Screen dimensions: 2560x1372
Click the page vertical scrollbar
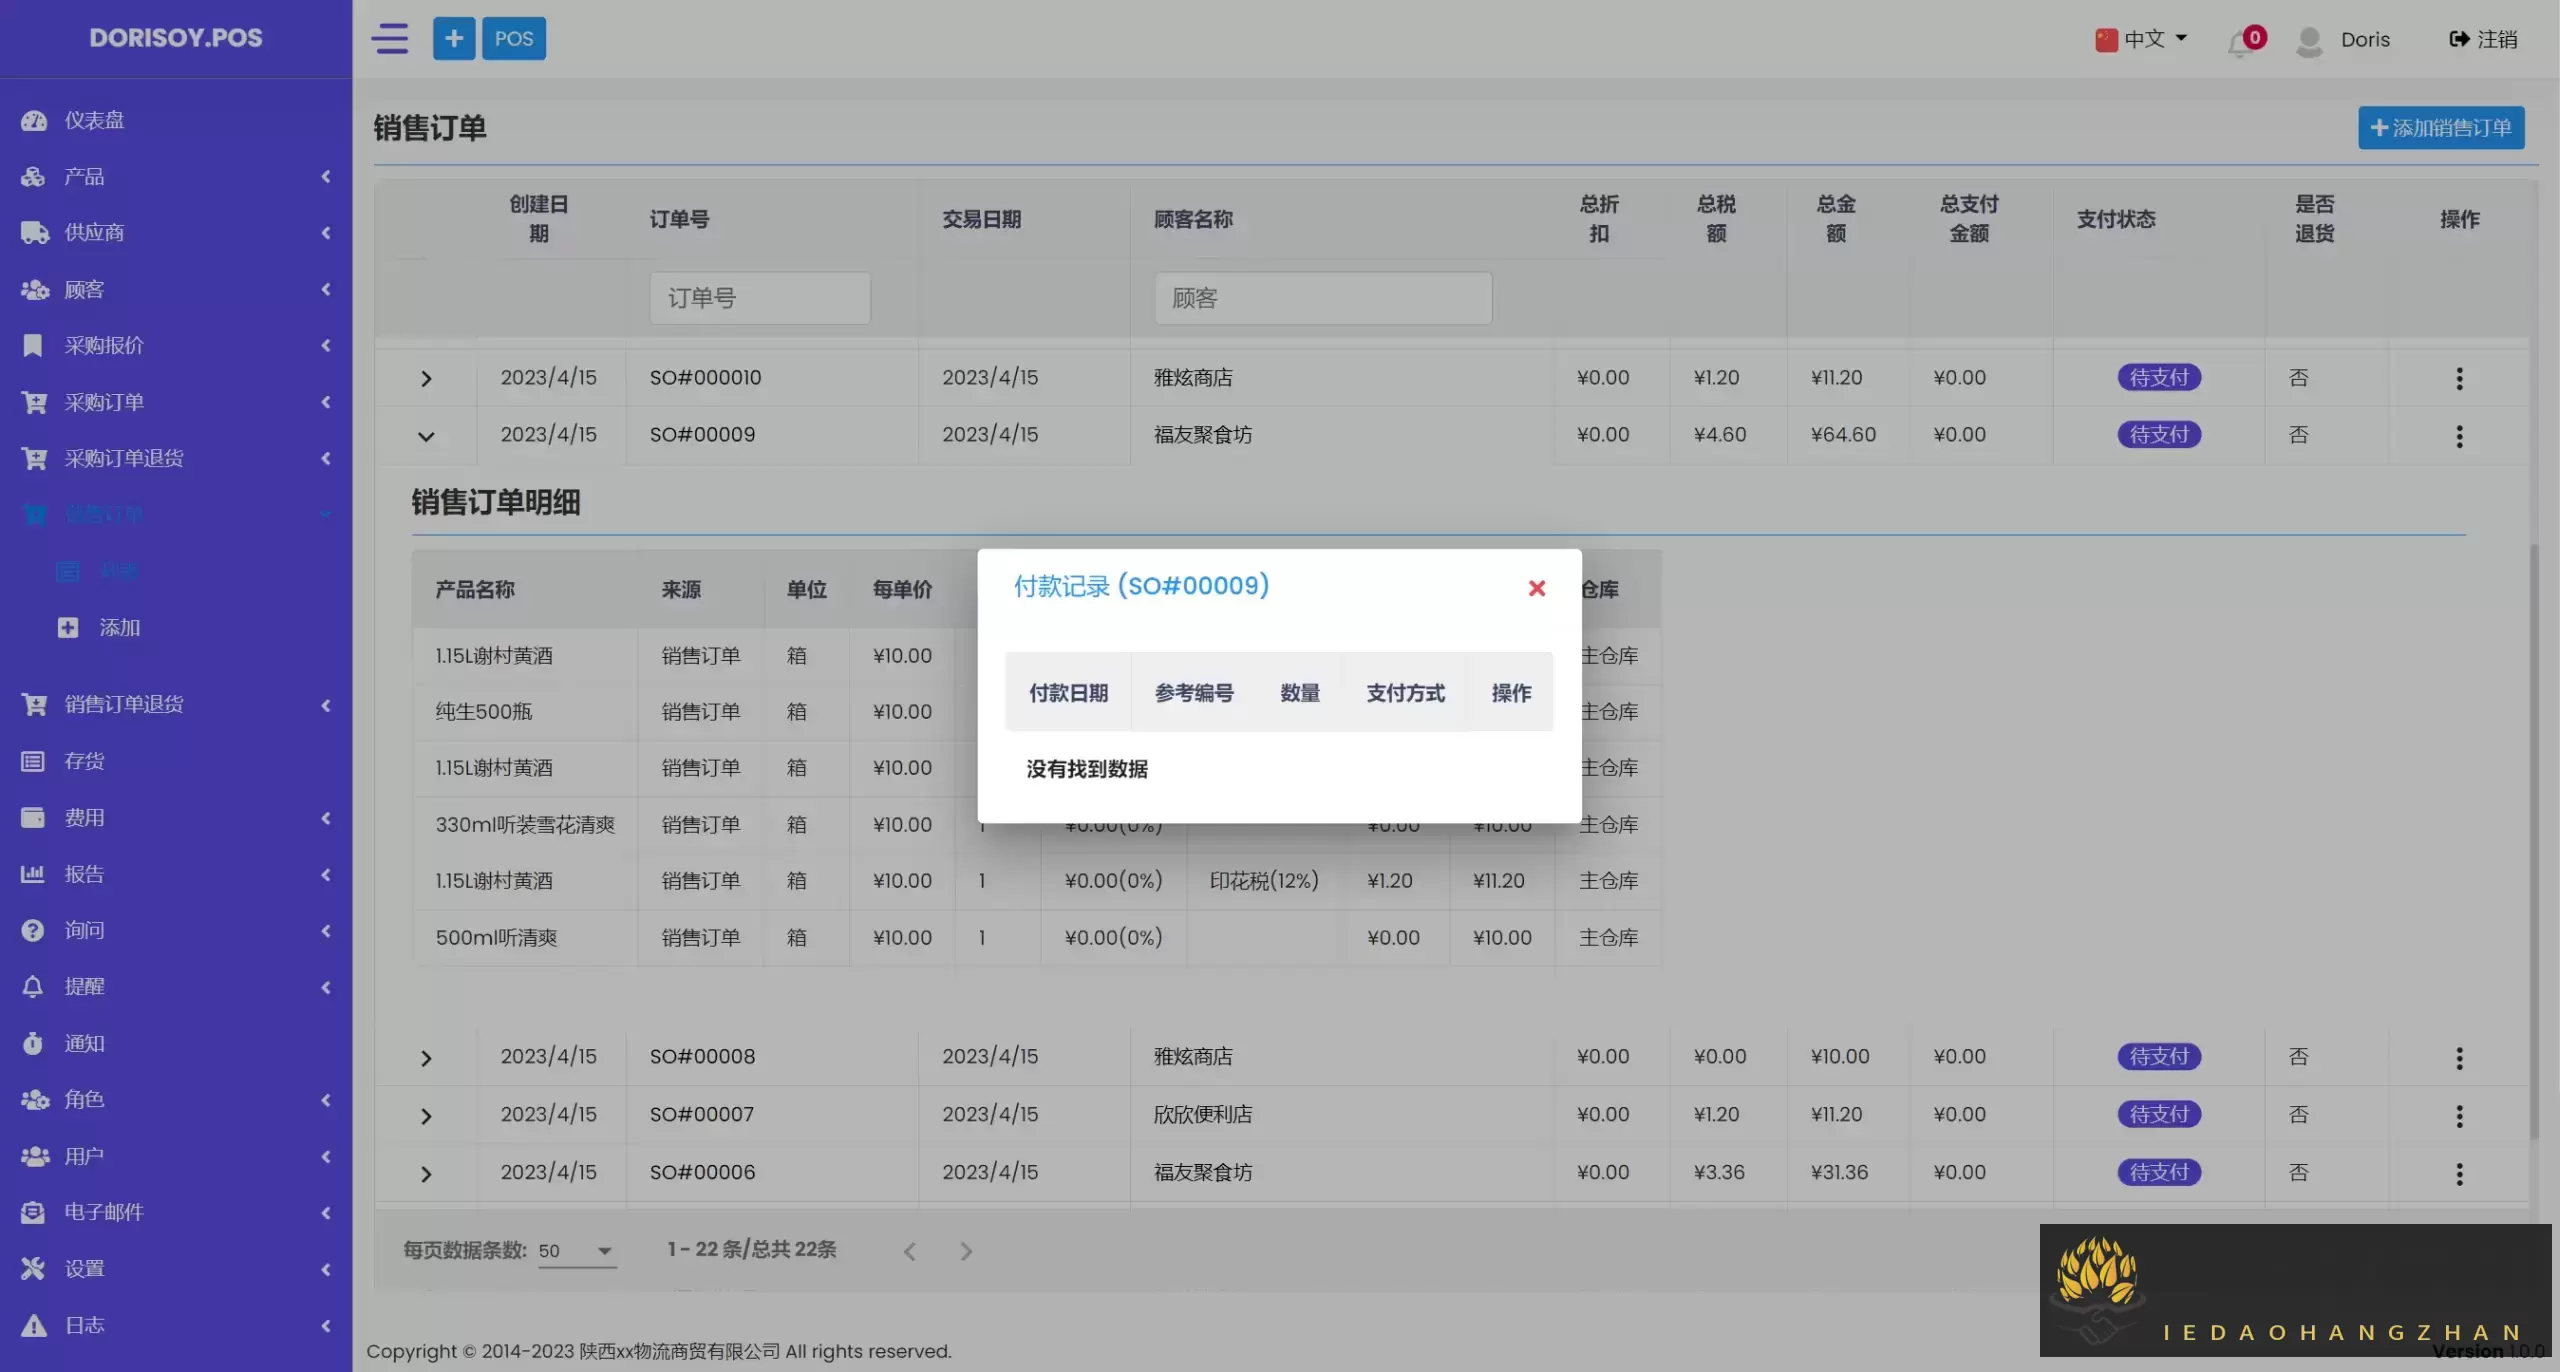[2533, 840]
